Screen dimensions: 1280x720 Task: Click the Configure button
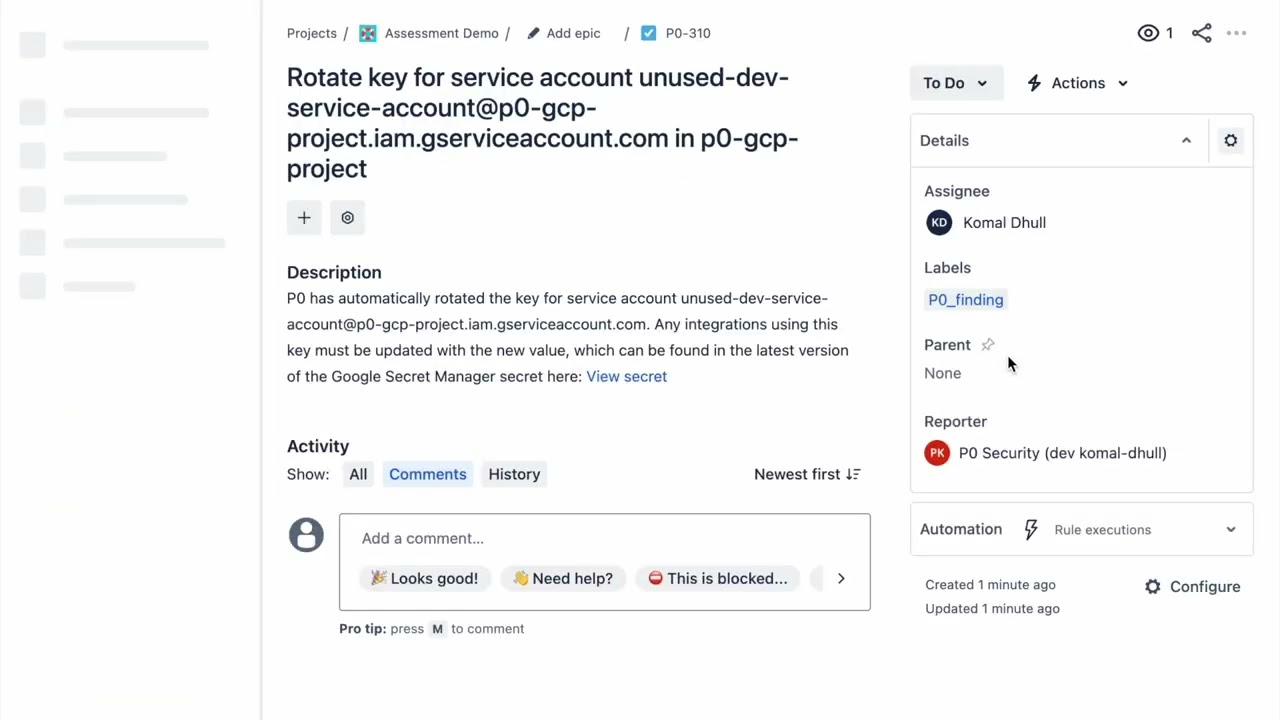coord(1192,587)
